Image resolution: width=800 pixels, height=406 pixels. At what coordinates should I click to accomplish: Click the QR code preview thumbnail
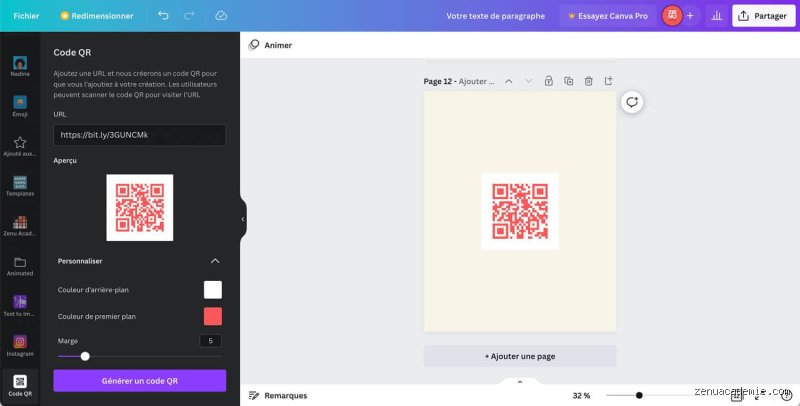(140, 208)
